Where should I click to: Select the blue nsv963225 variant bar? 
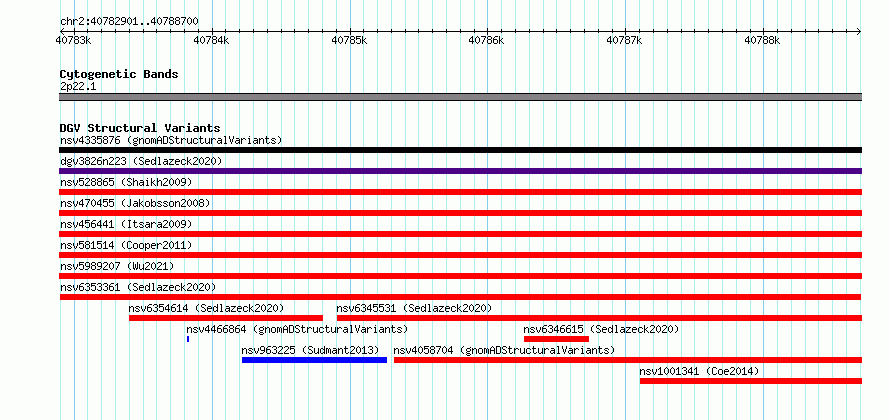tap(314, 360)
